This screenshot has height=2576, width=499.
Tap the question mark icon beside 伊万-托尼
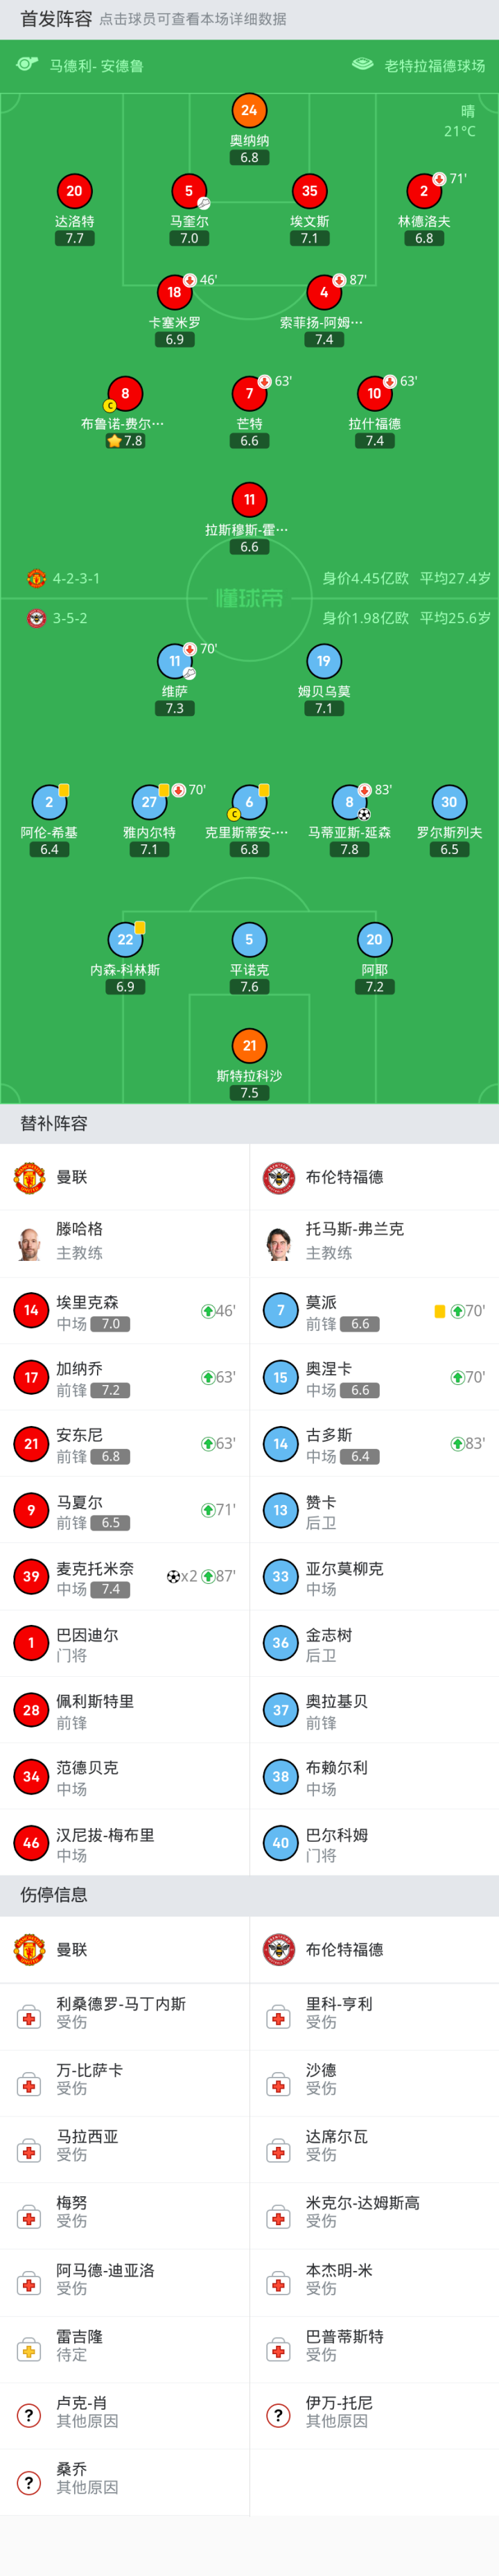pos(279,2417)
